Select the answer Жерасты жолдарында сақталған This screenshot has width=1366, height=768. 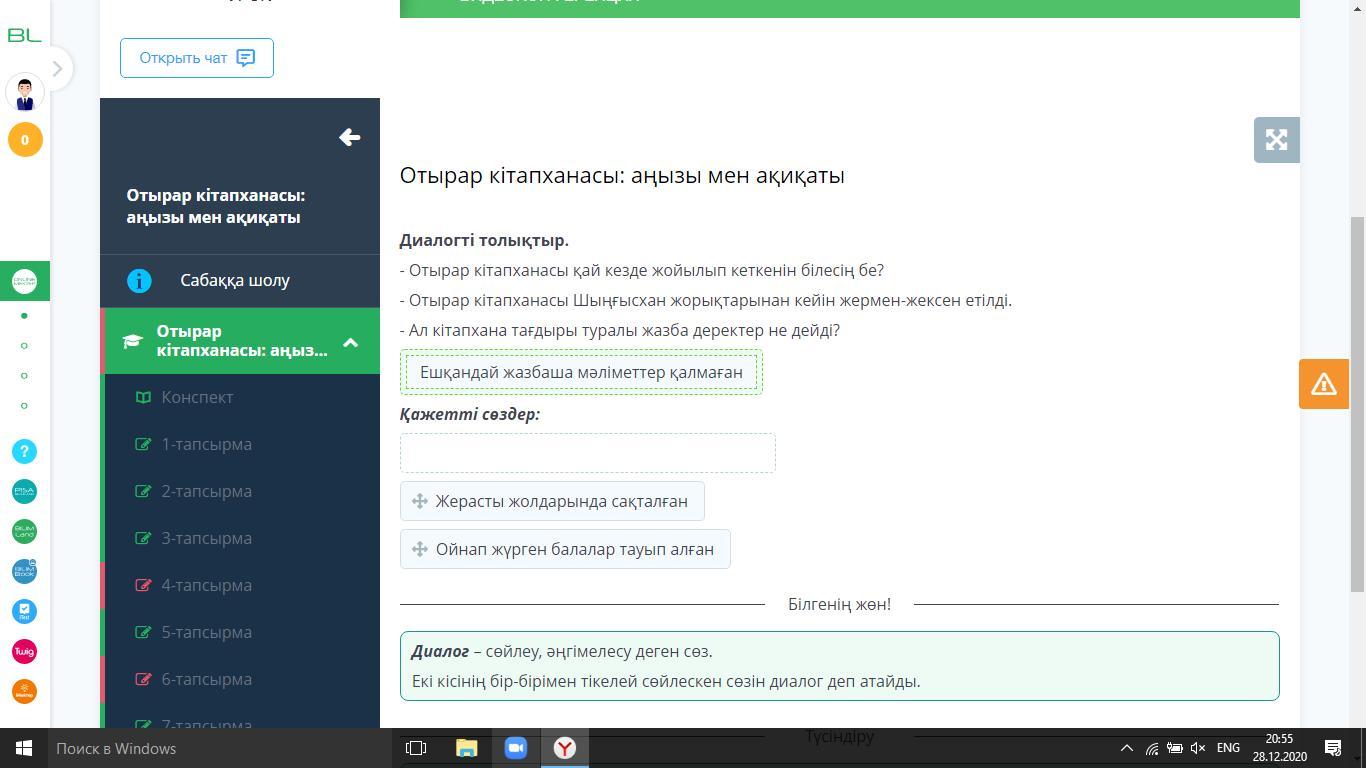[x=552, y=501]
